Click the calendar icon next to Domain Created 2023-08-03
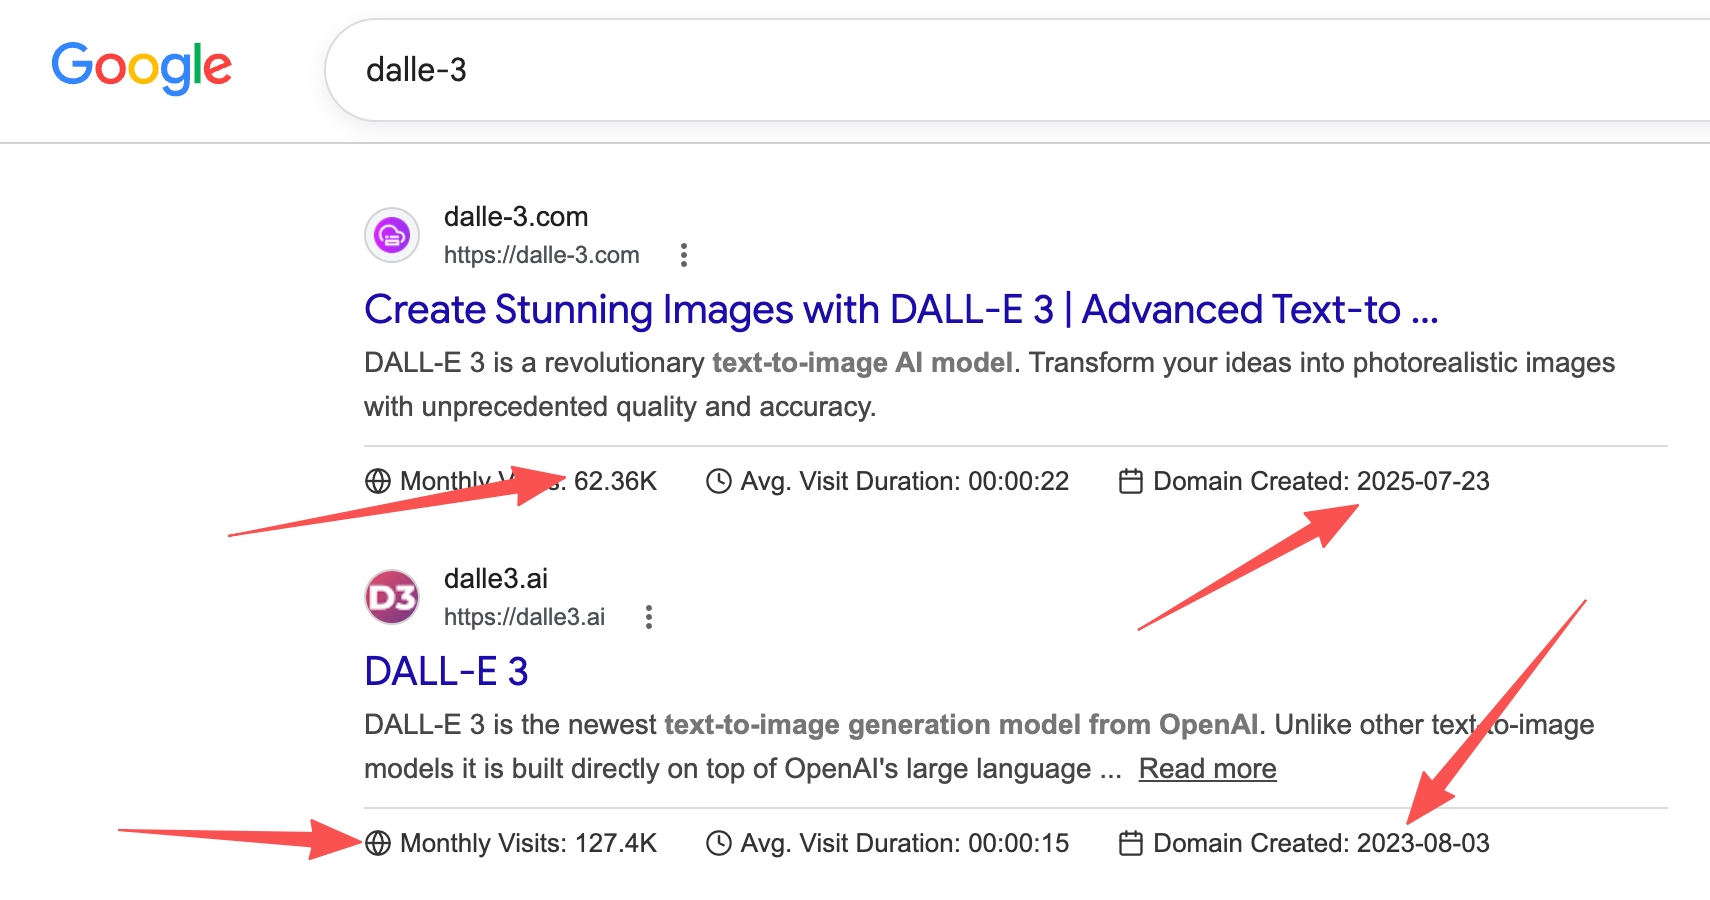The image size is (1710, 900). 1131,843
